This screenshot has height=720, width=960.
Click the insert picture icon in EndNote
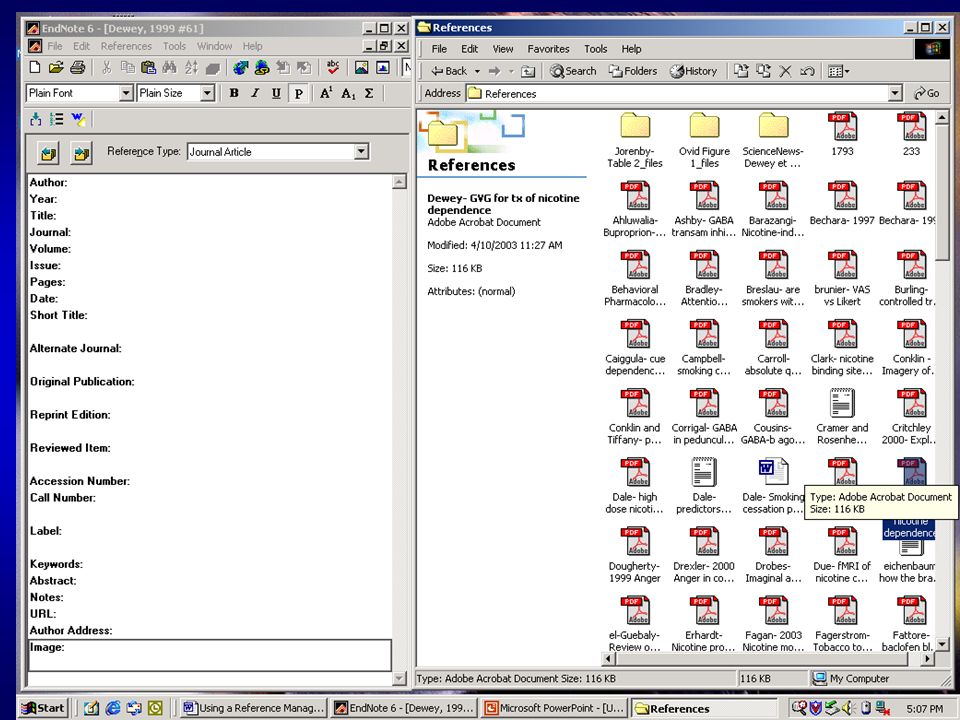coord(361,67)
